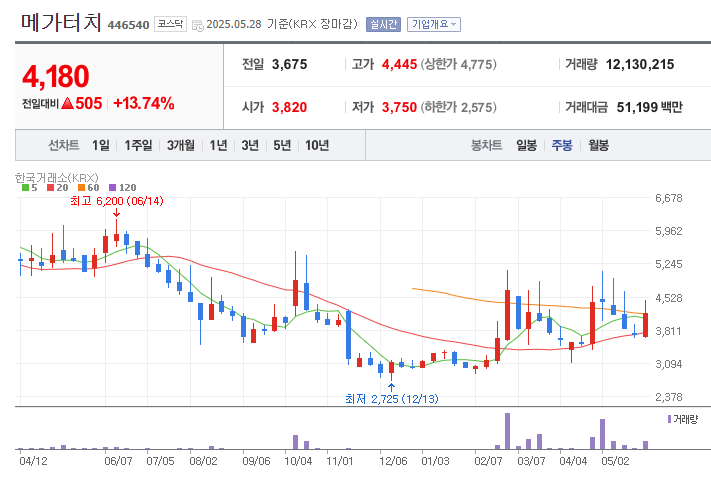
Task: Click the 거래량 value 12,130,215
Action: (640, 64)
